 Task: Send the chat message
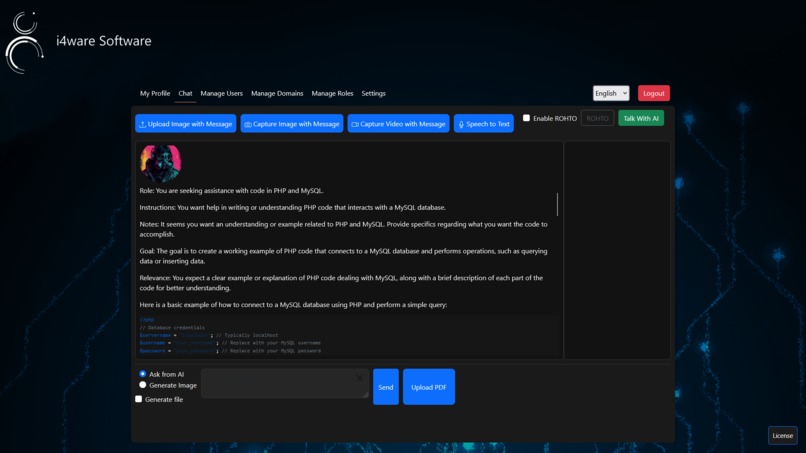(x=386, y=387)
